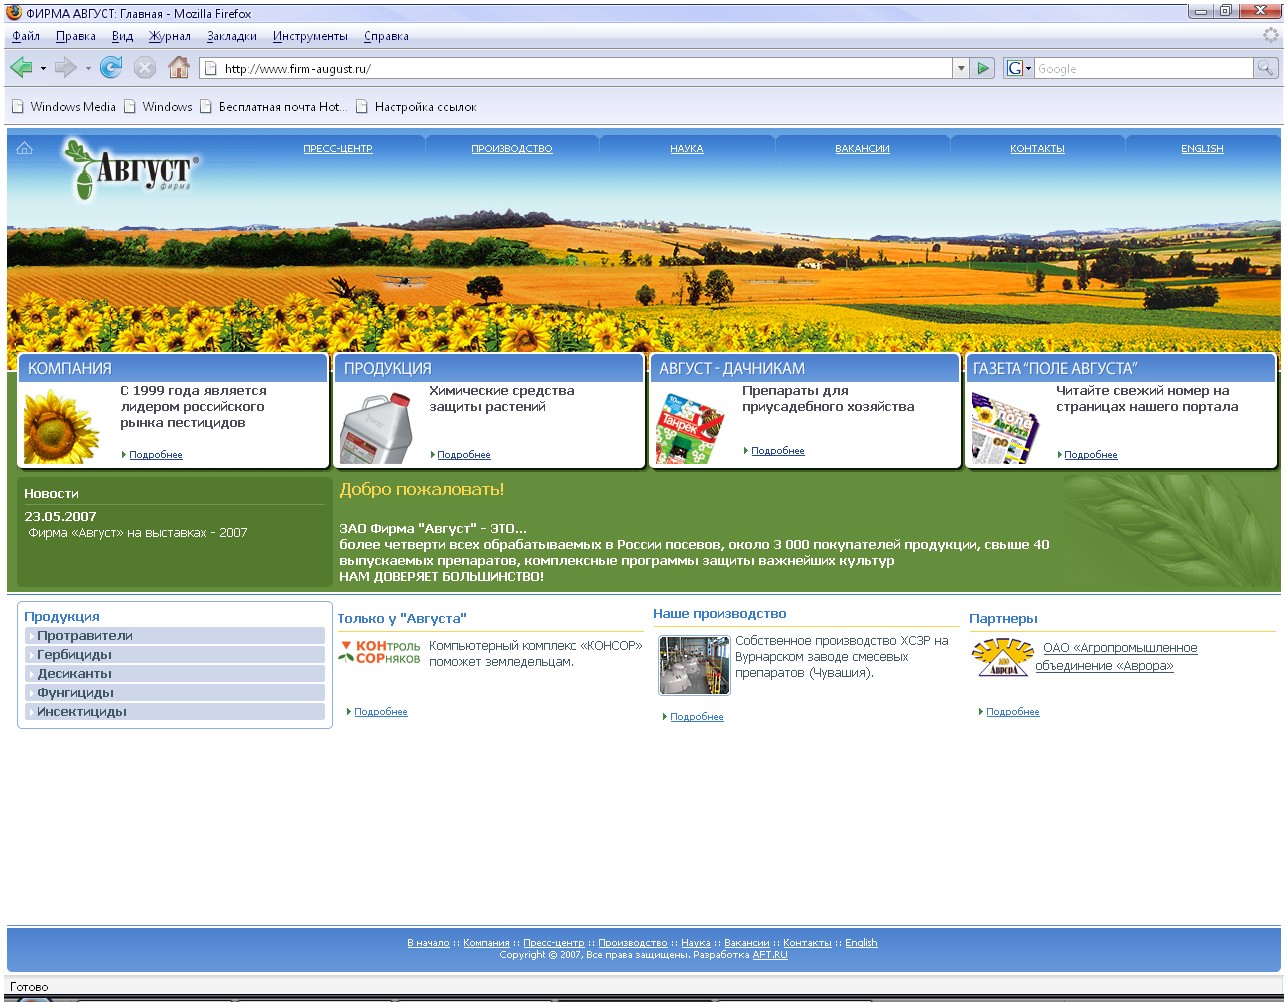Go to ВАКАНСИИ in top navigation
Image resolution: width=1288 pixels, height=1002 pixels.
[862, 149]
